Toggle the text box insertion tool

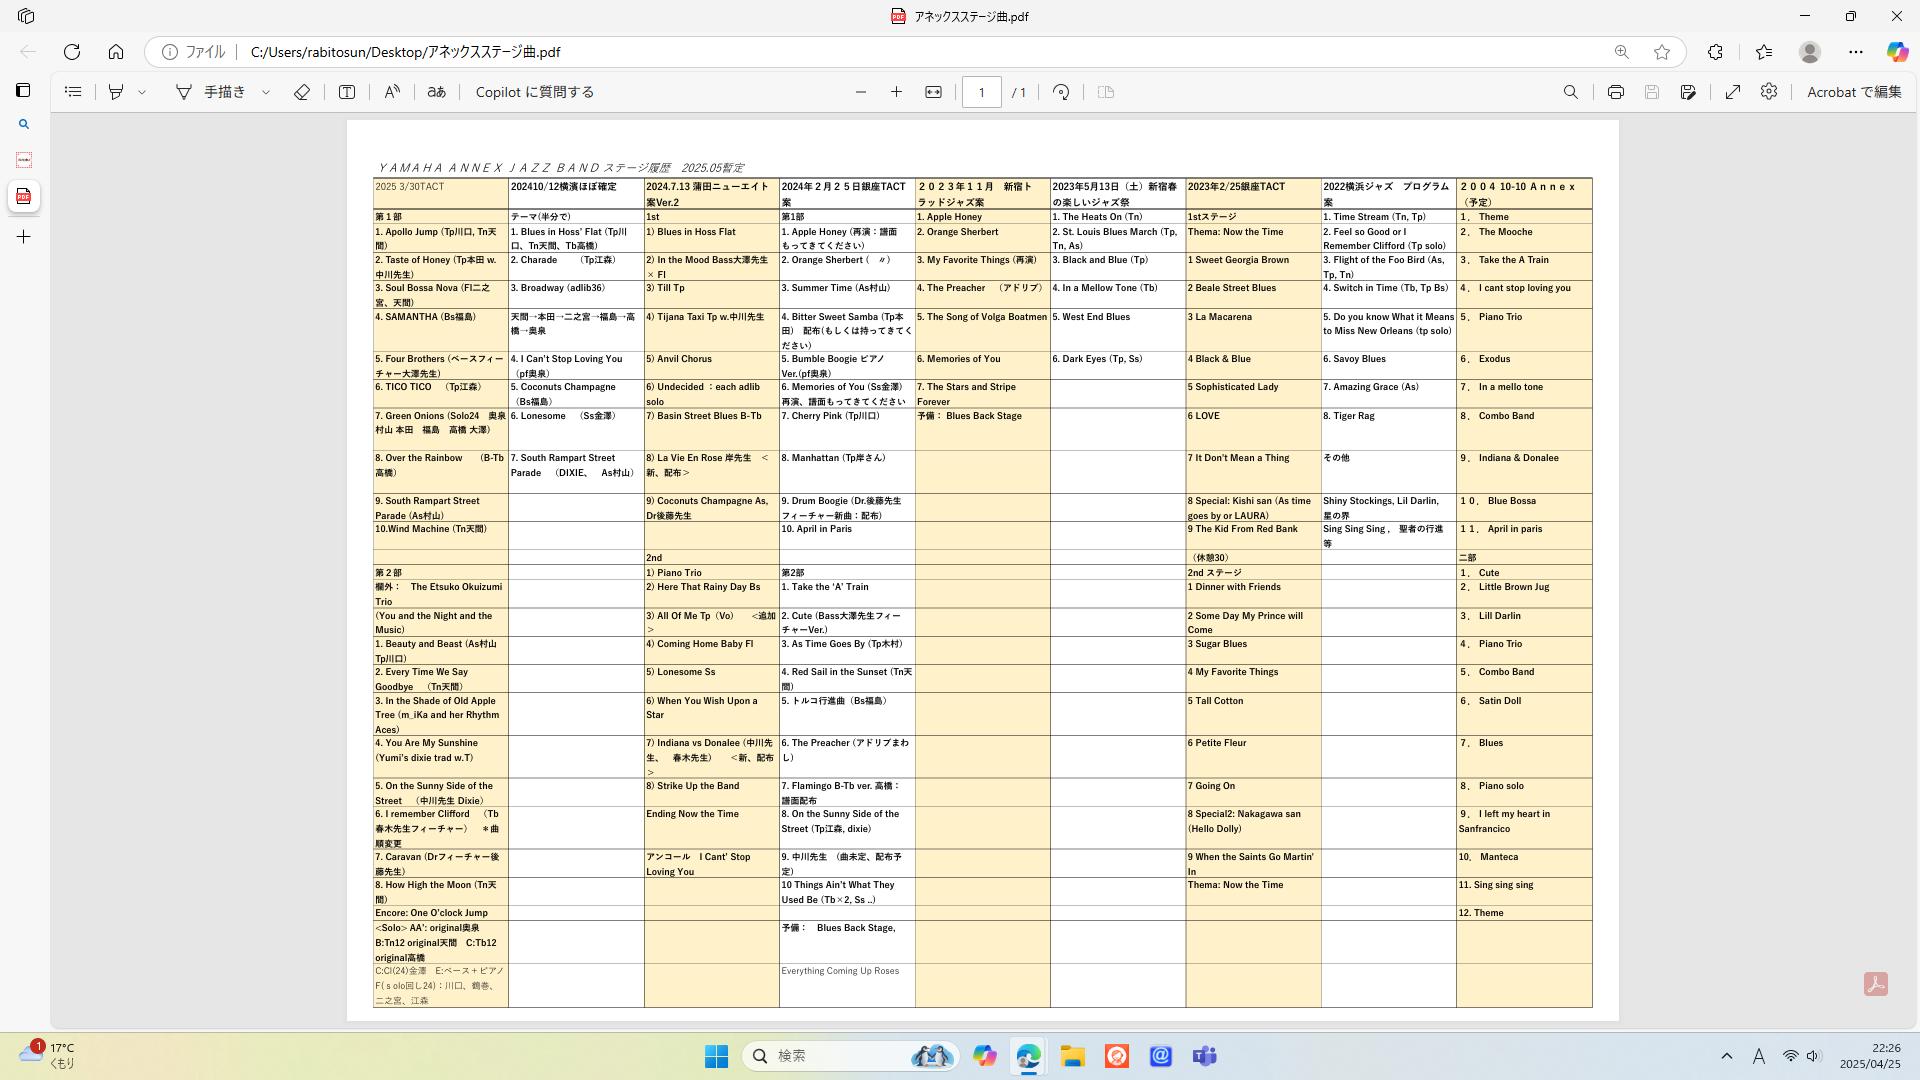point(347,92)
